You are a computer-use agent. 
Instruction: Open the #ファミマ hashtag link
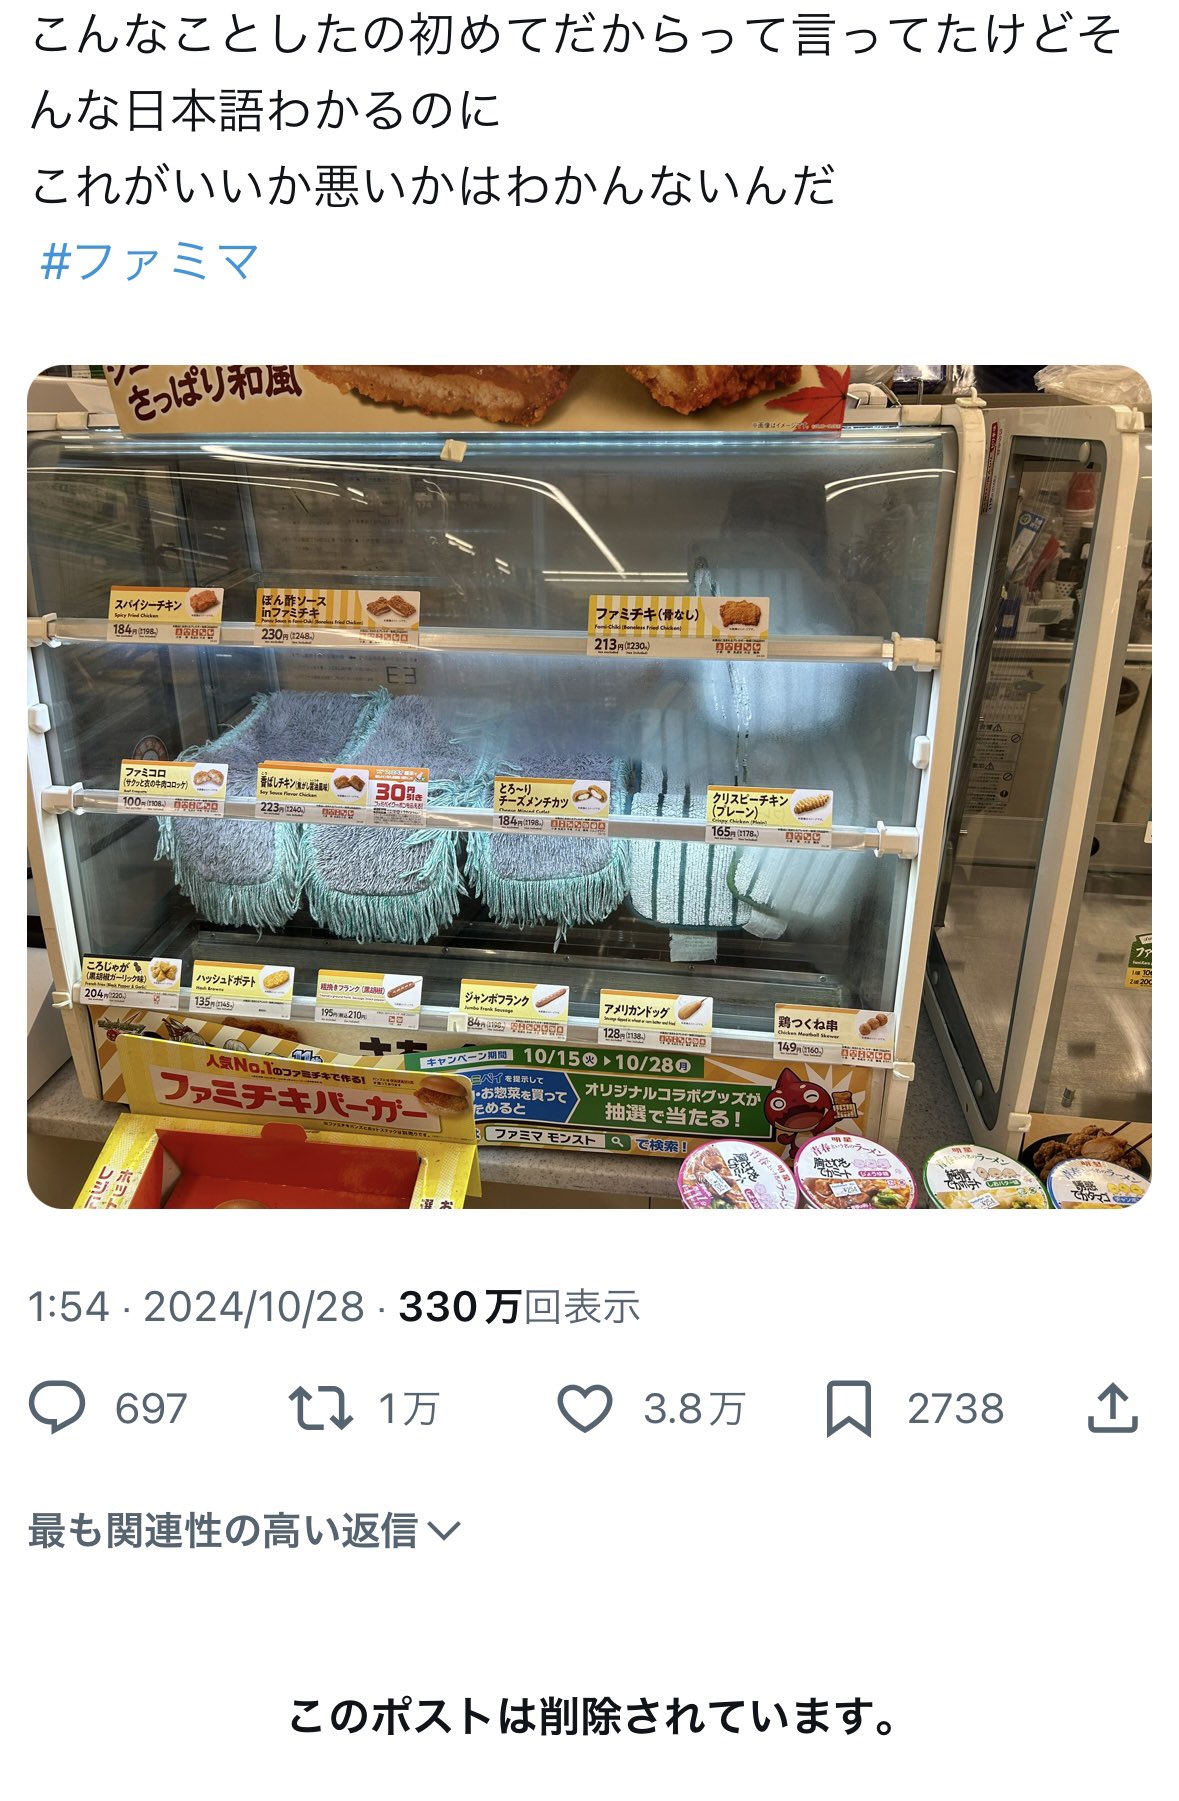tap(149, 262)
